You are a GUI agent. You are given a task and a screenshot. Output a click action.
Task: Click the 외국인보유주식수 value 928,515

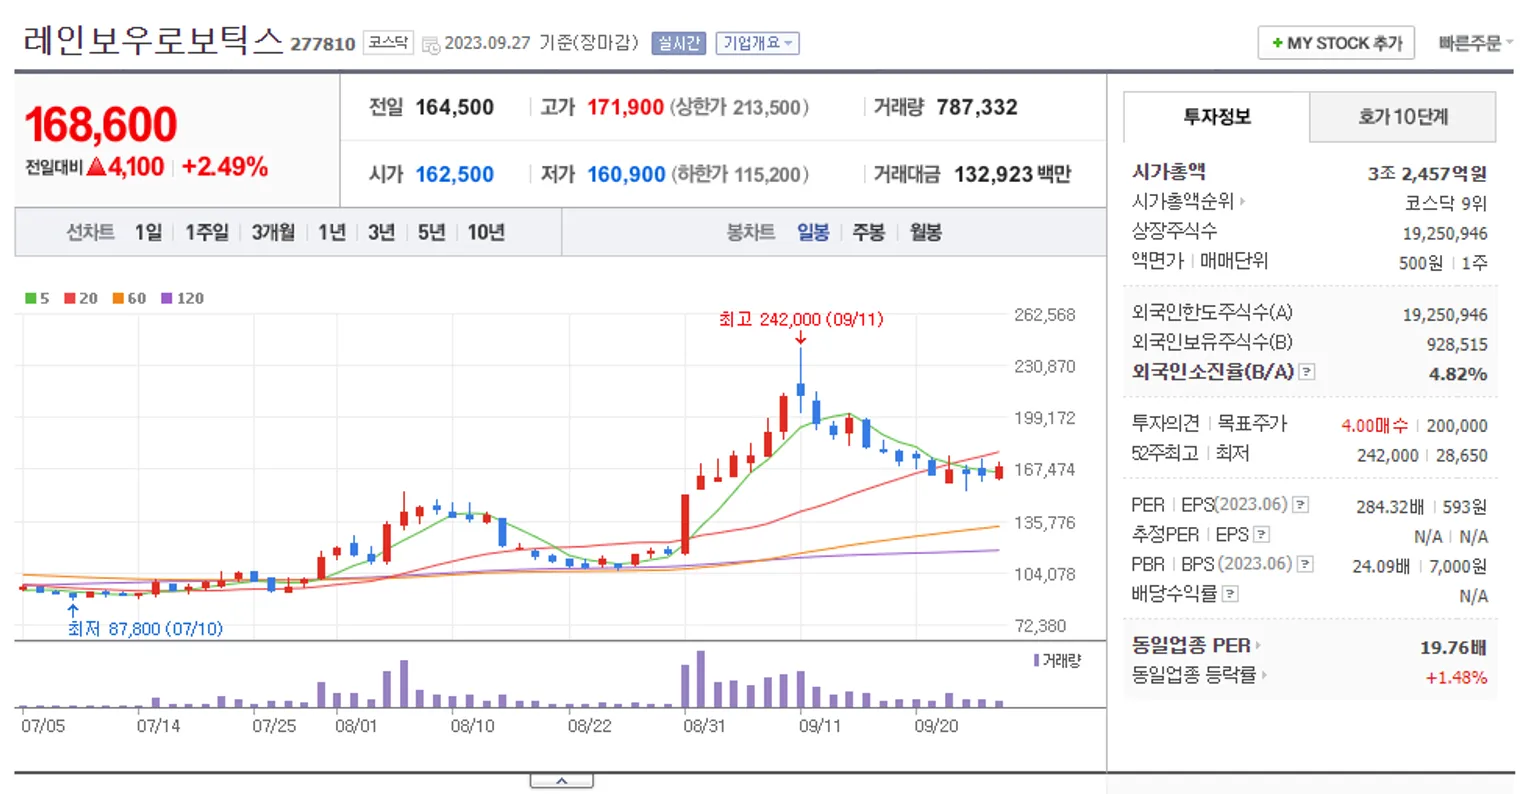pos(1457,344)
